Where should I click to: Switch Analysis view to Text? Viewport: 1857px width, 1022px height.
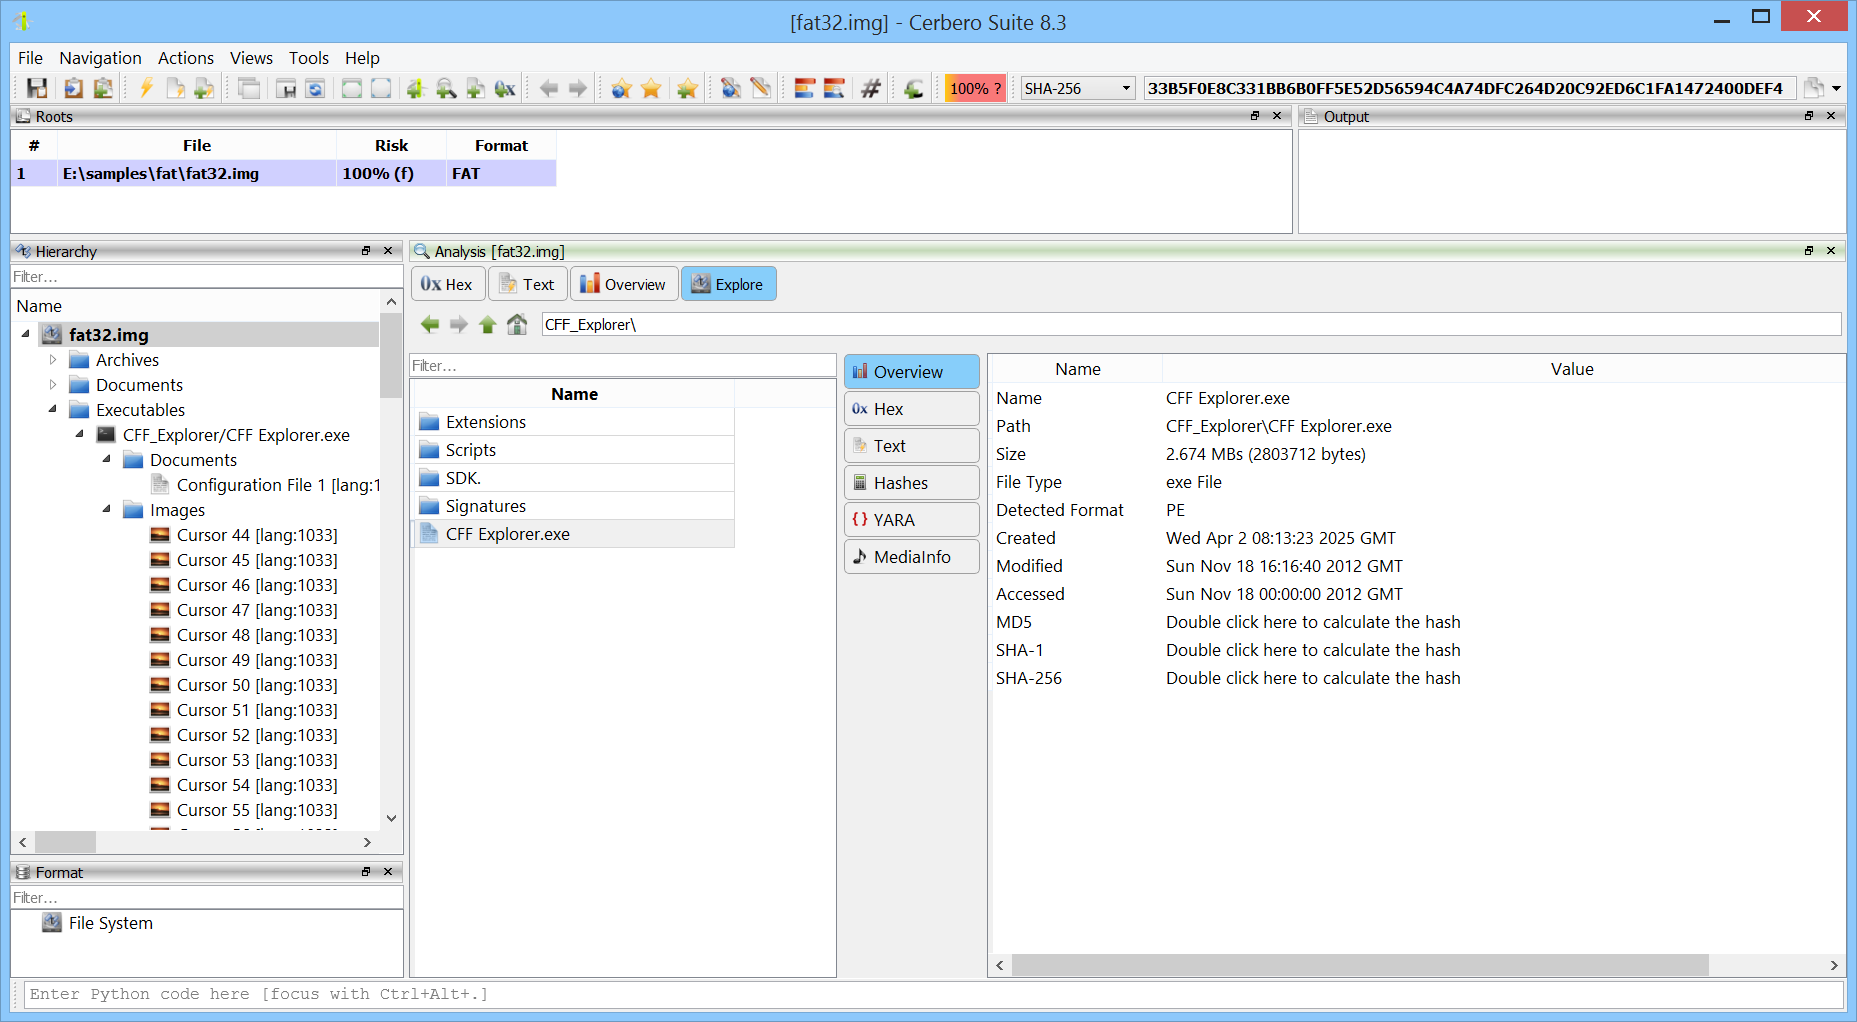coord(528,284)
